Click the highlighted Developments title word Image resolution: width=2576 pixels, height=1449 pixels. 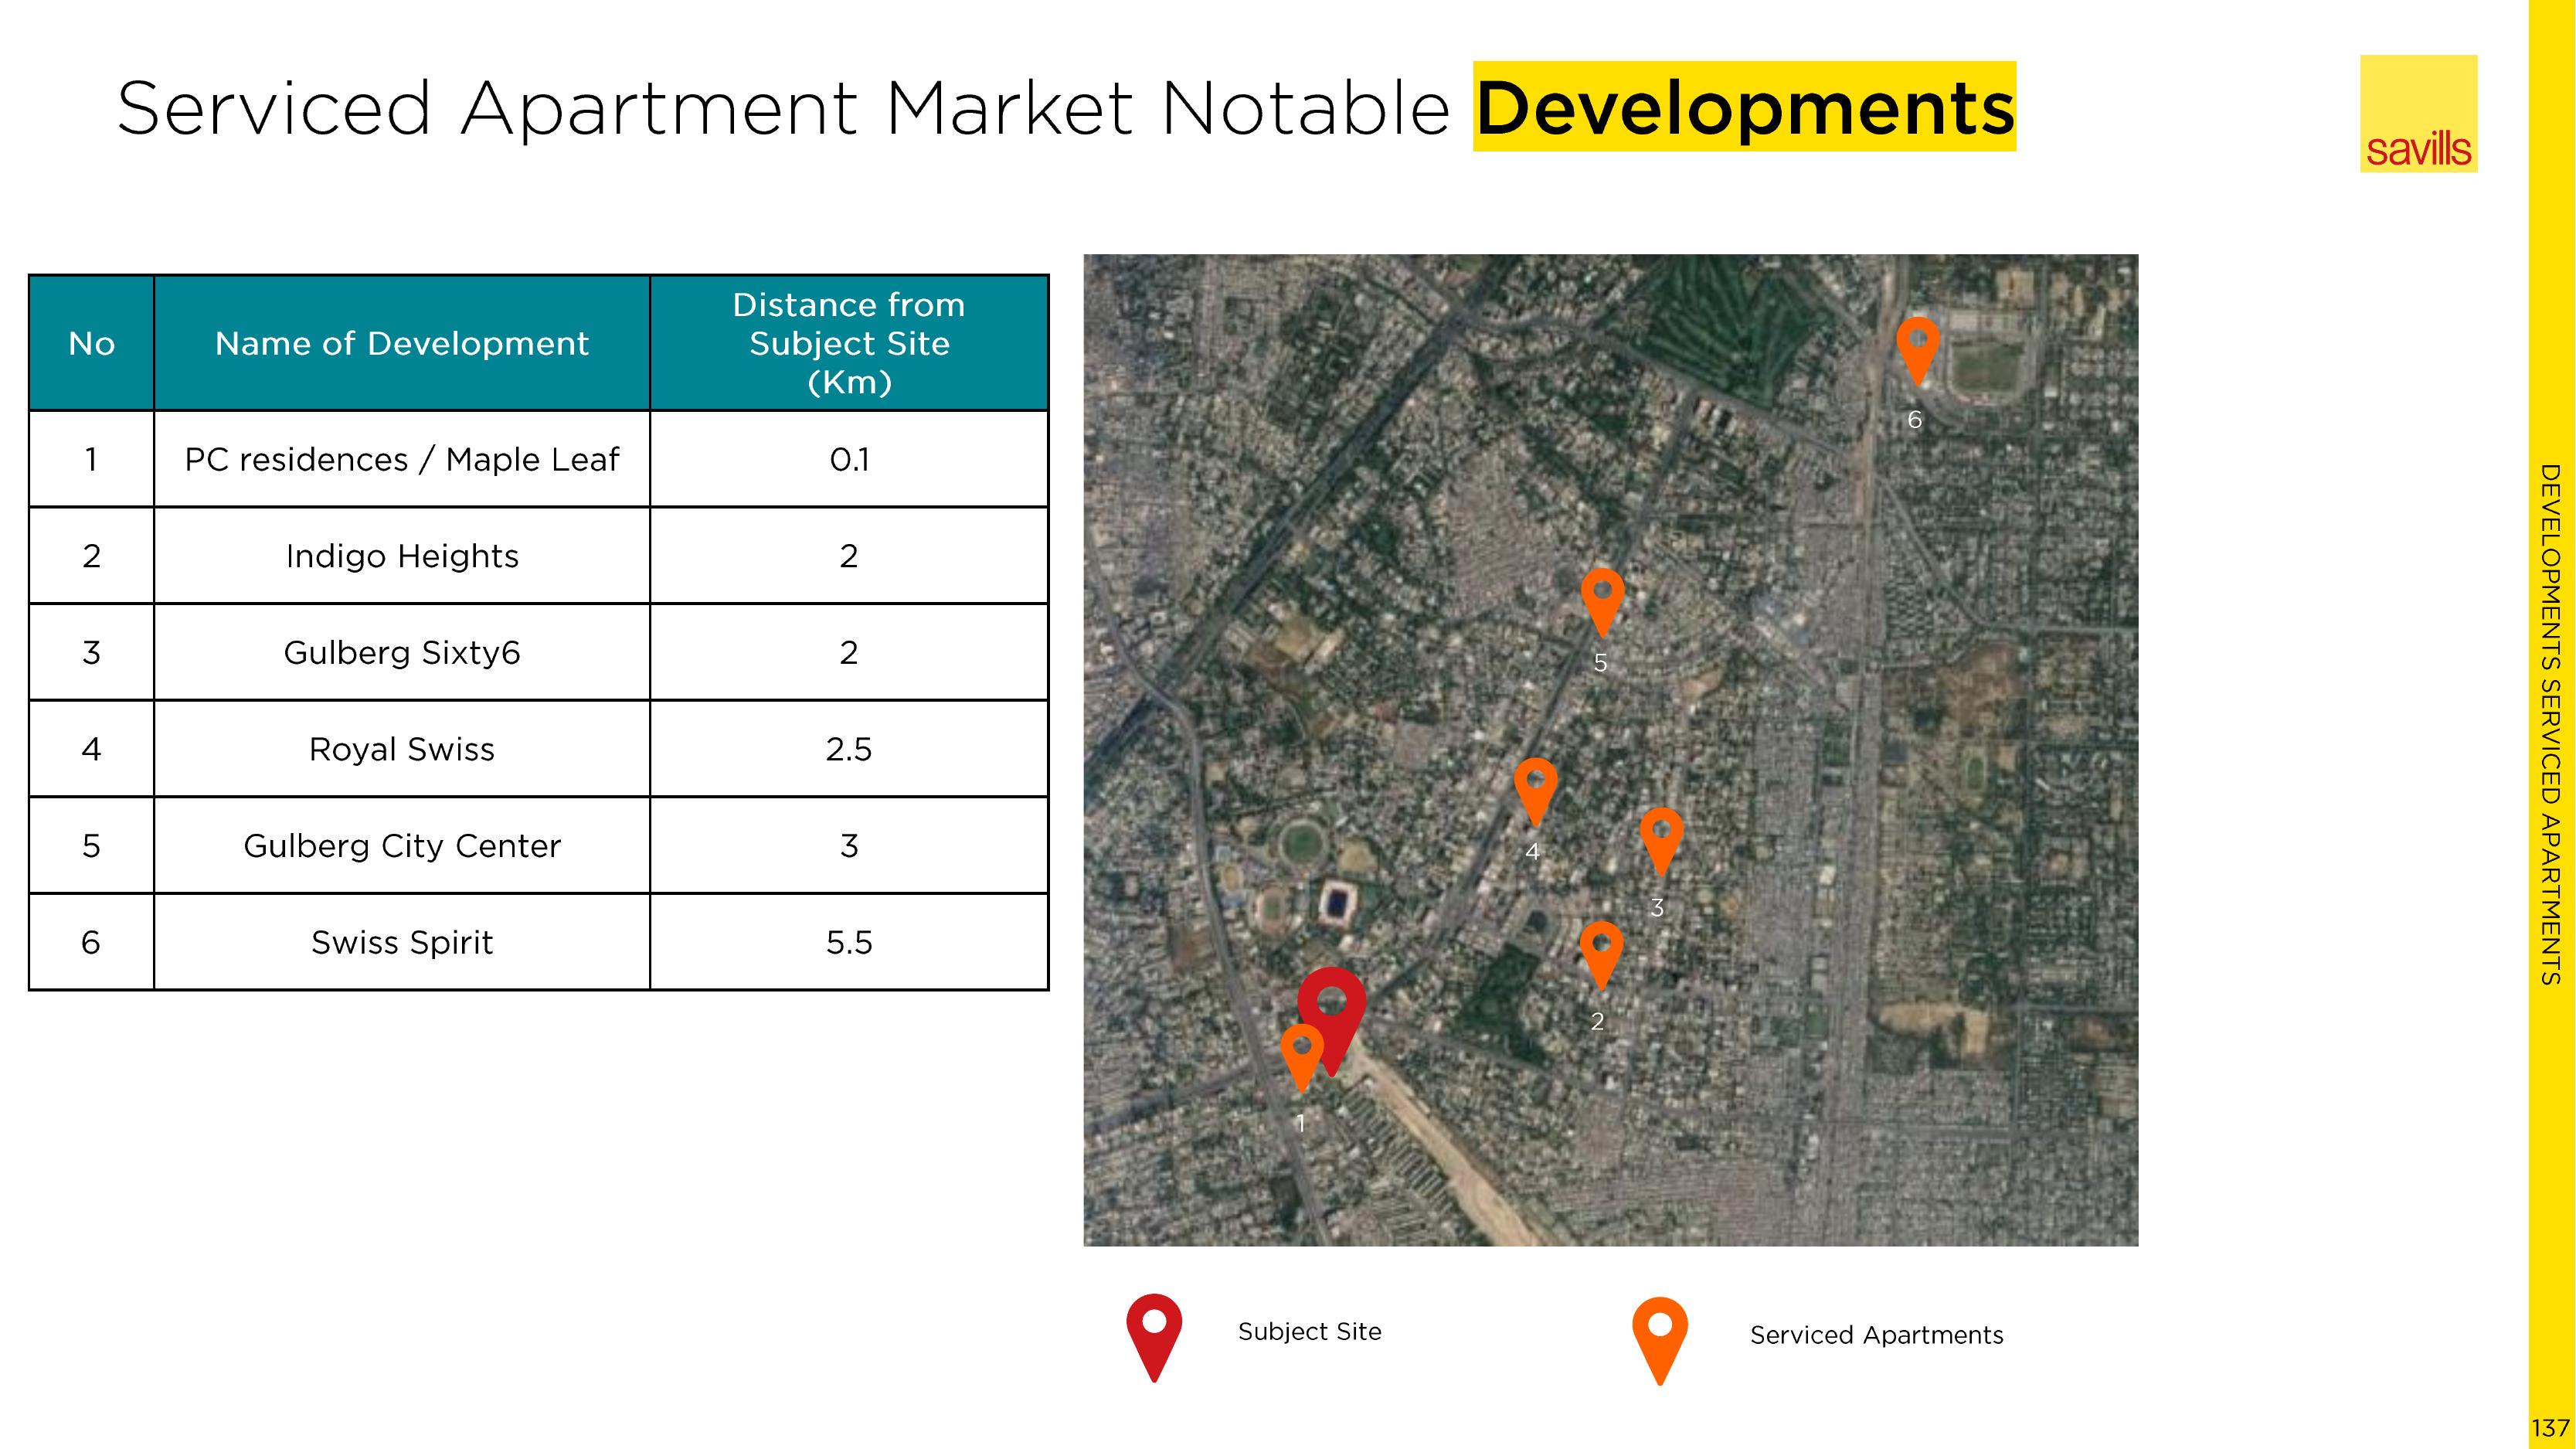click(1743, 108)
